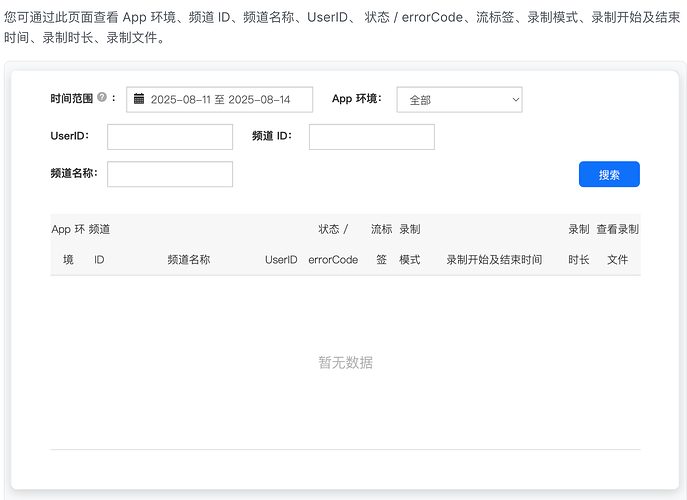687x500 pixels.
Task: Click the 暂无数据 empty table placeholder
Action: tap(345, 362)
